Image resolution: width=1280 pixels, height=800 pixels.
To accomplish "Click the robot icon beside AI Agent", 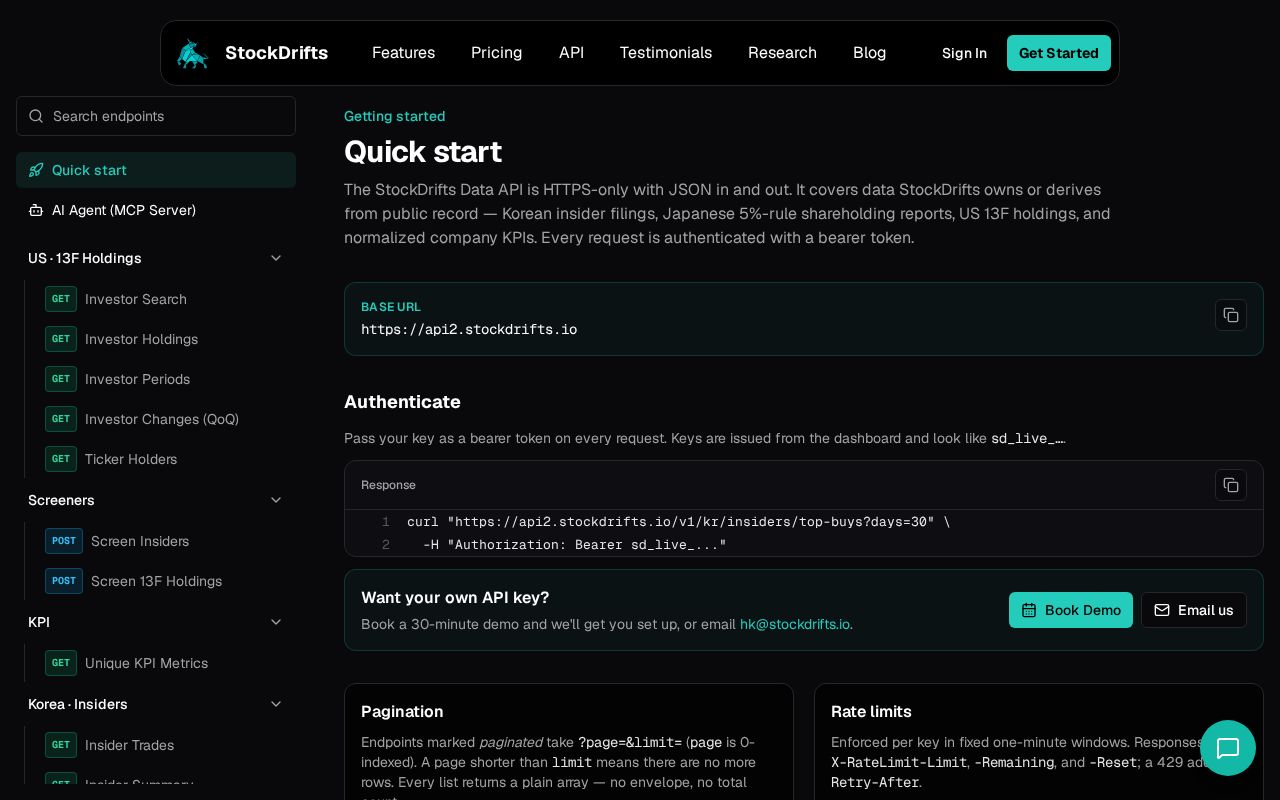I will pos(36,210).
